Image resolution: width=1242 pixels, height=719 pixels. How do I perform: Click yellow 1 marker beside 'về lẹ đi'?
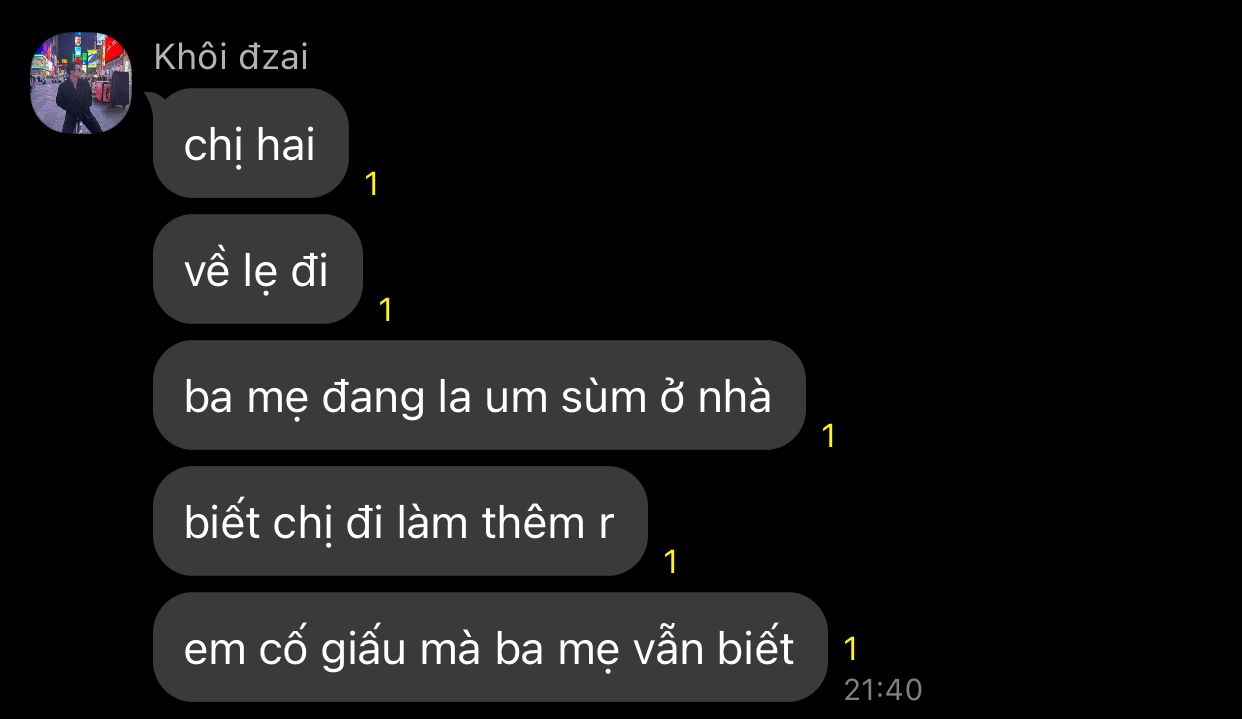click(385, 310)
